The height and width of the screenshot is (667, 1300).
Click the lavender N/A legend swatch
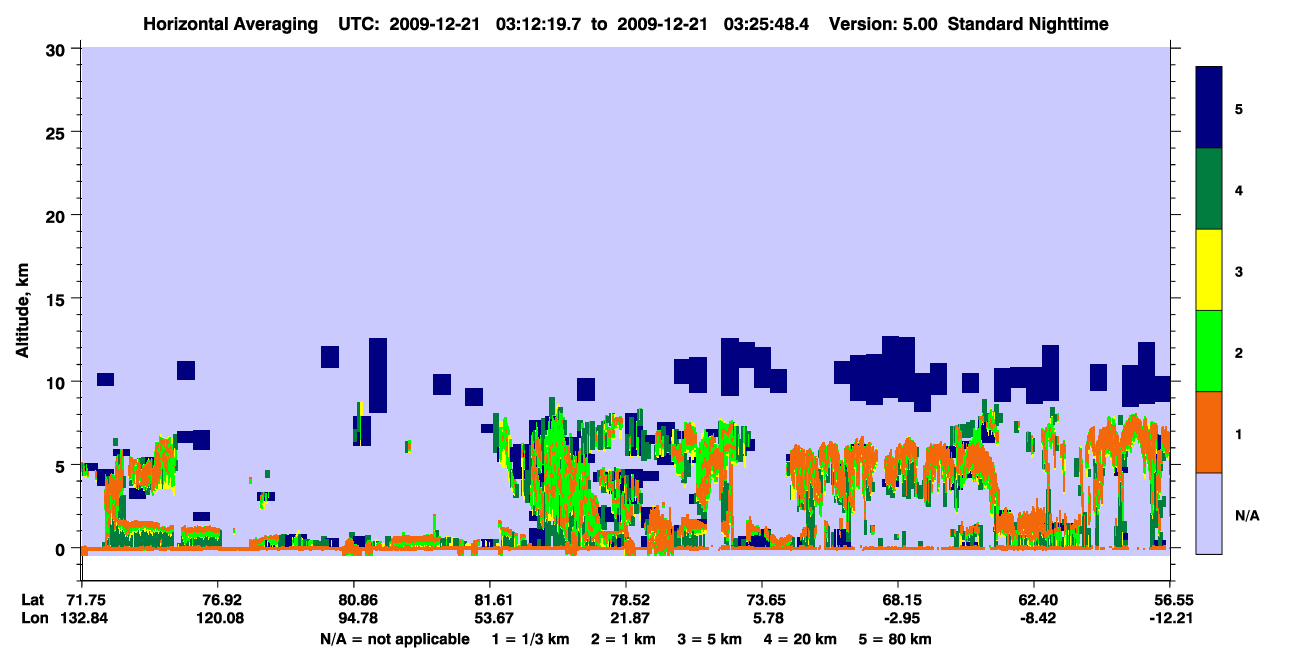point(1209,513)
